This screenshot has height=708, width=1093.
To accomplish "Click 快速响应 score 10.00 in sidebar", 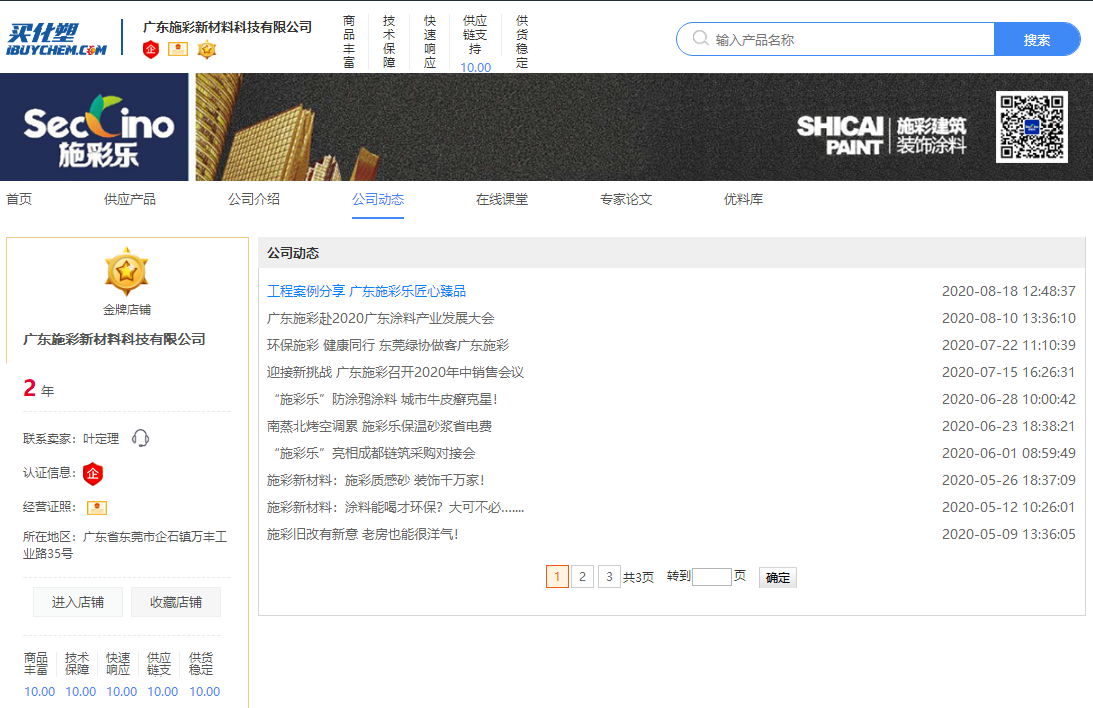I will coord(122,692).
